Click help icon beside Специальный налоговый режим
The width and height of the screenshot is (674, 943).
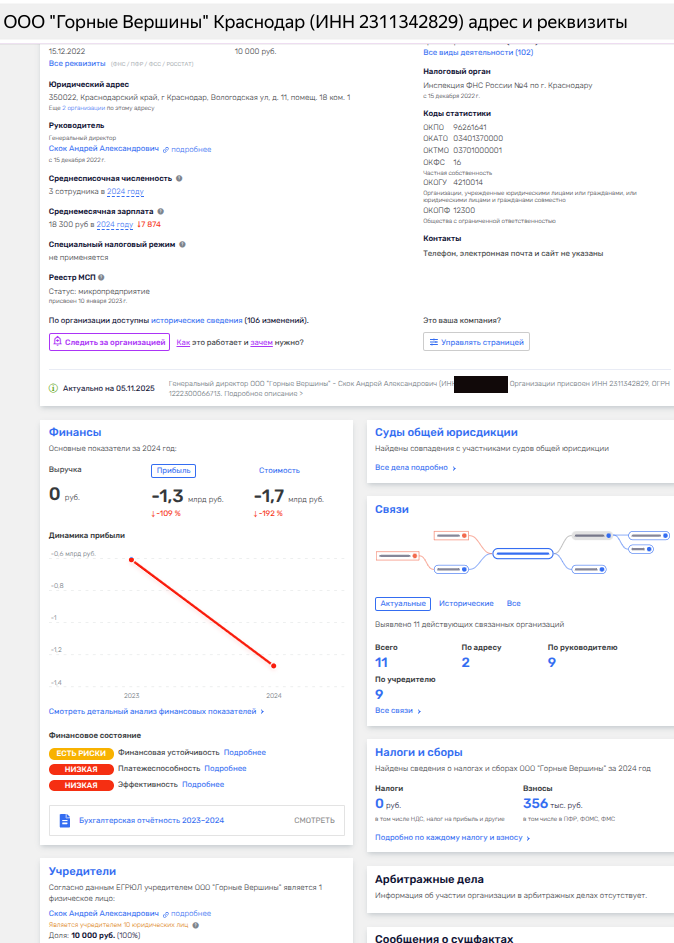tap(180, 245)
